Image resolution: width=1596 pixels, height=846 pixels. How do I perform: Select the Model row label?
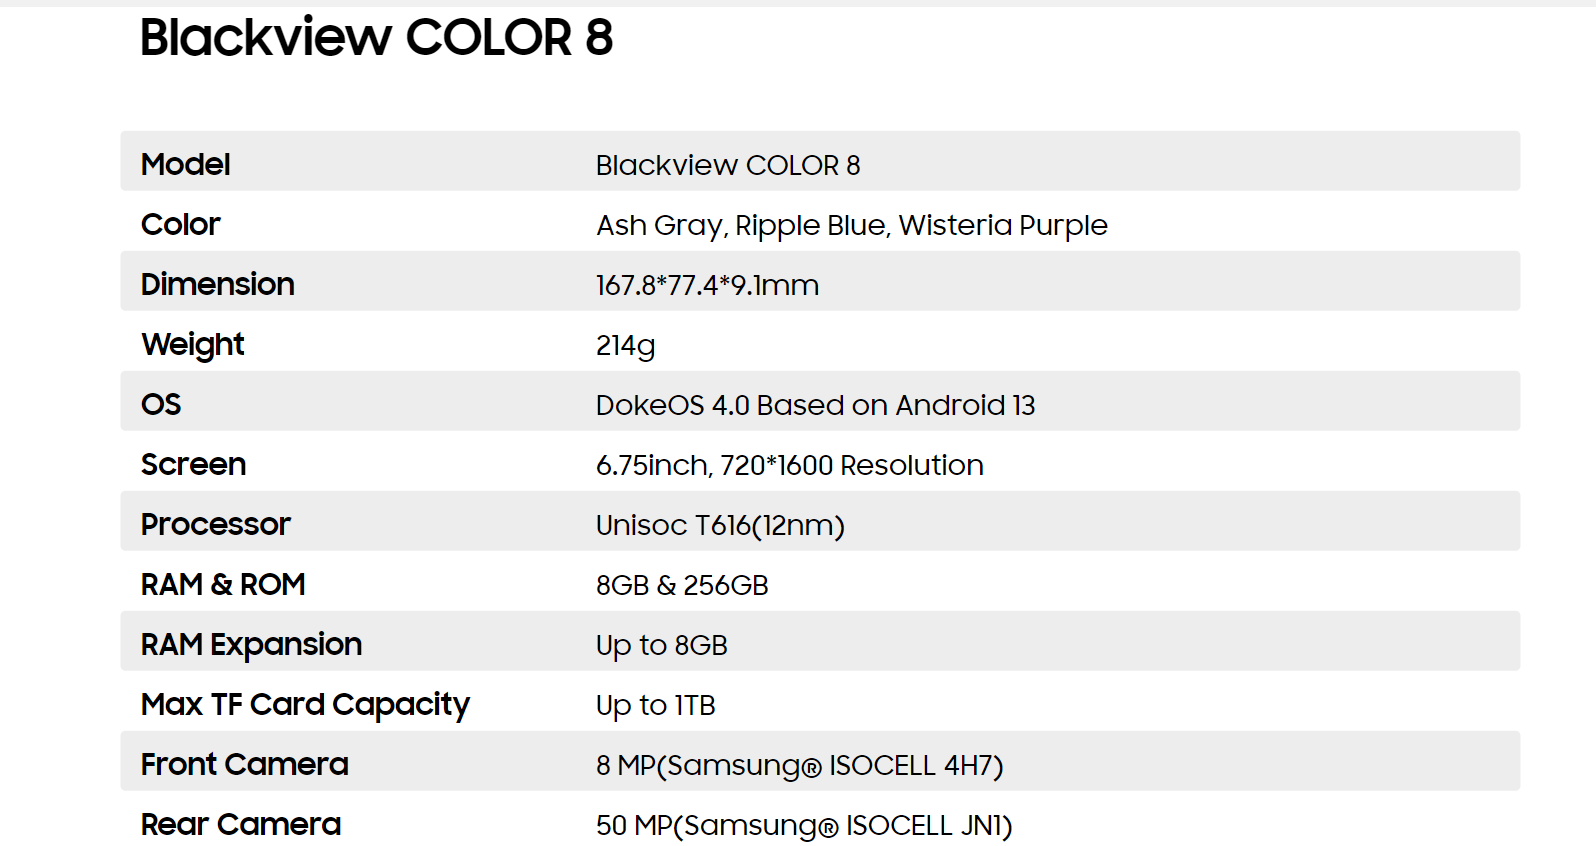tap(185, 164)
